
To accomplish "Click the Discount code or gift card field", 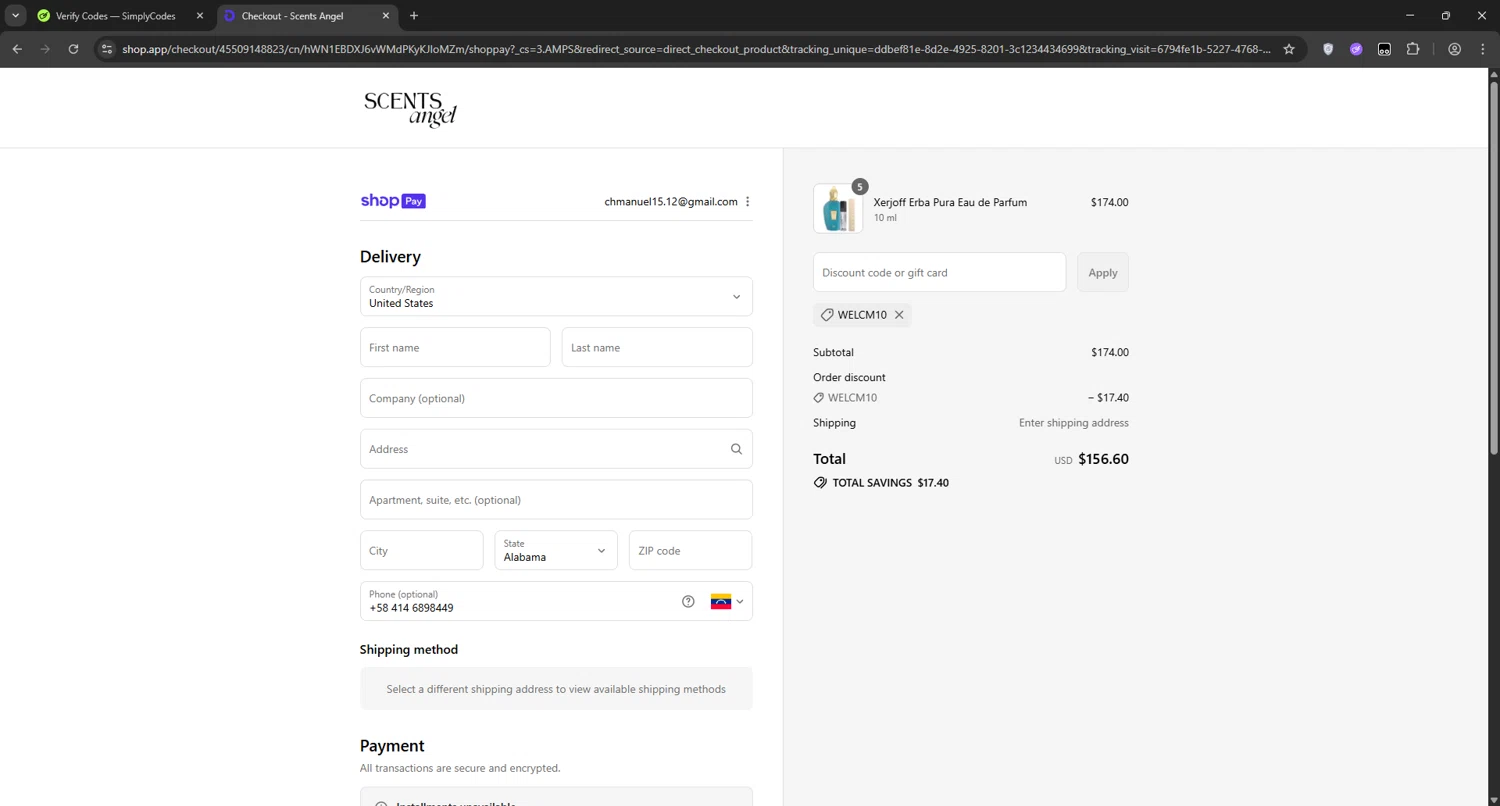I will click(x=940, y=272).
